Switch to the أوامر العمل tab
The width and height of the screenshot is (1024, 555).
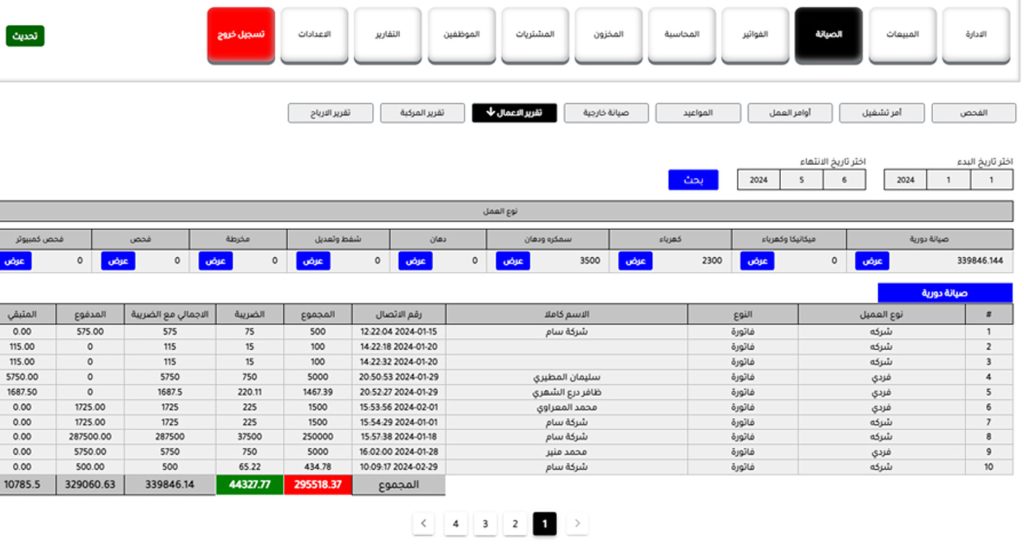[789, 113]
